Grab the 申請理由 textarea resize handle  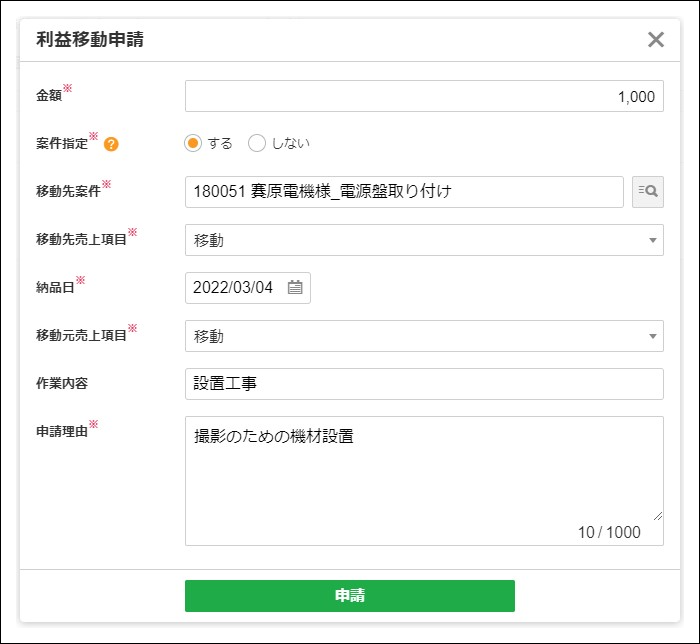pyautogui.click(x=657, y=515)
